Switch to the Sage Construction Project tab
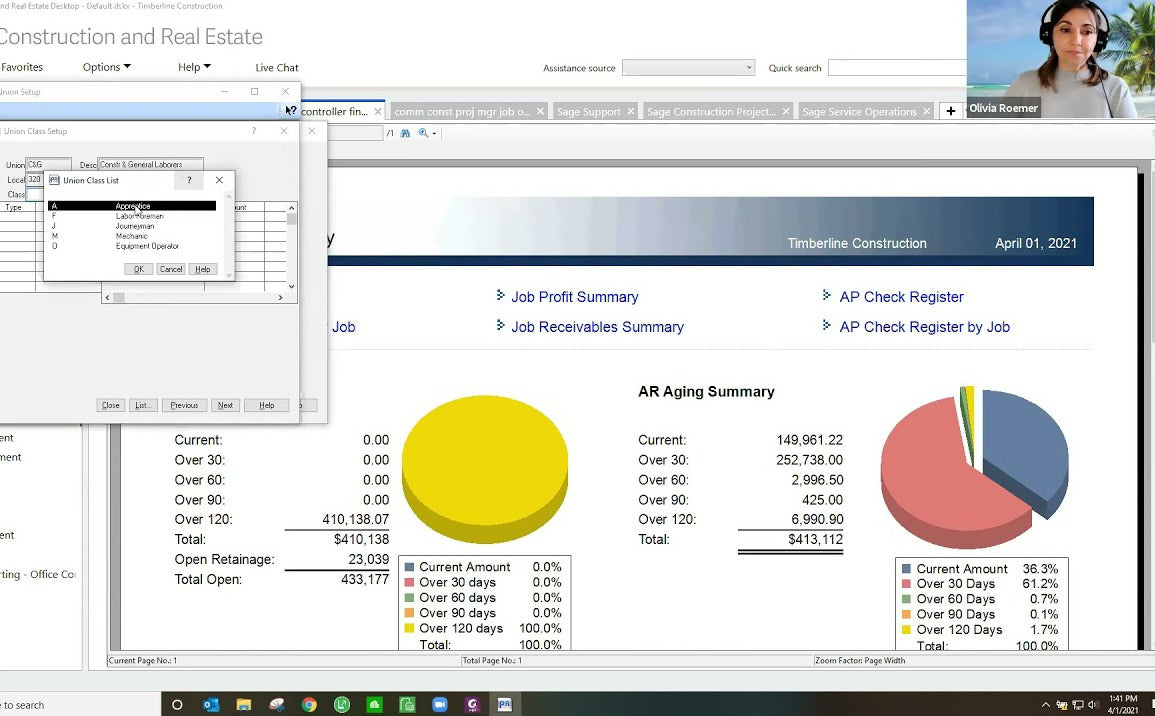 tap(711, 112)
